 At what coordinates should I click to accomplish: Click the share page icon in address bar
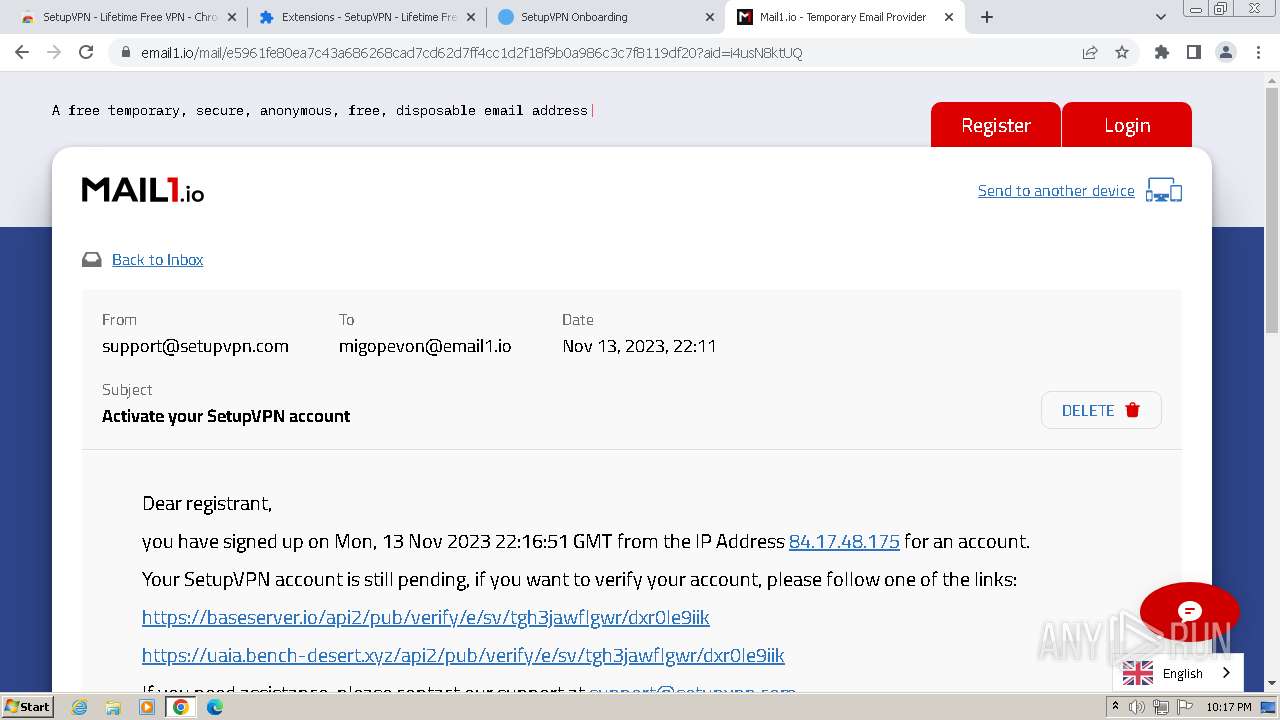click(x=1090, y=52)
